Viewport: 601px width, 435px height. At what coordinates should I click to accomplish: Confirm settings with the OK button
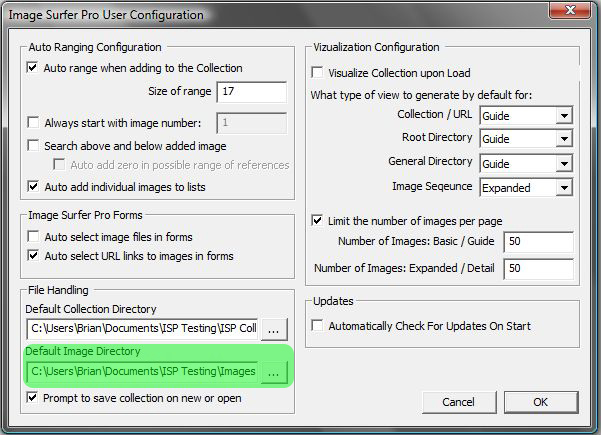click(541, 402)
